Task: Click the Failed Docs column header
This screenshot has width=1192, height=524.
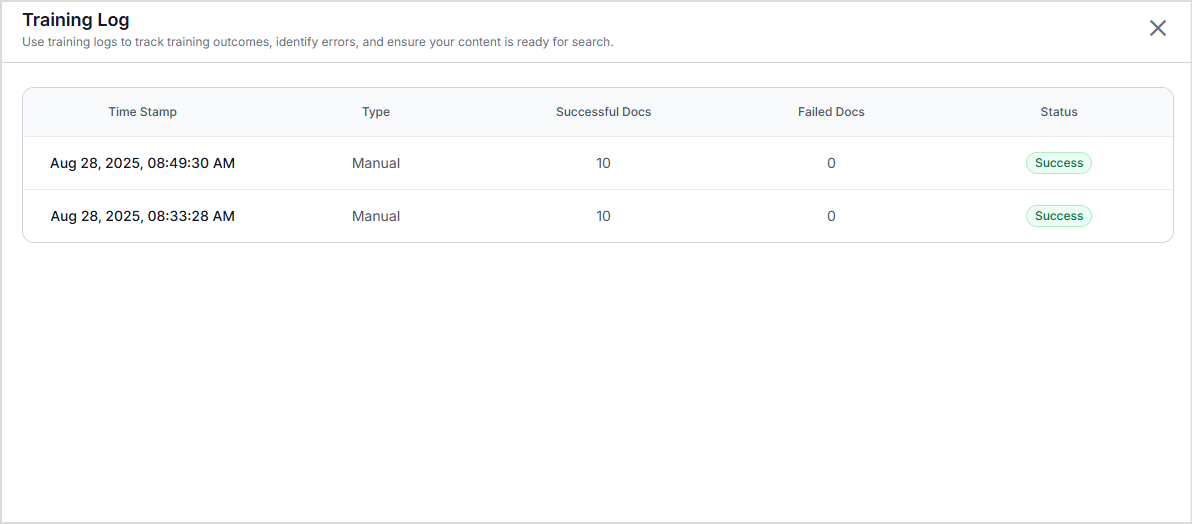Action: [x=831, y=112]
